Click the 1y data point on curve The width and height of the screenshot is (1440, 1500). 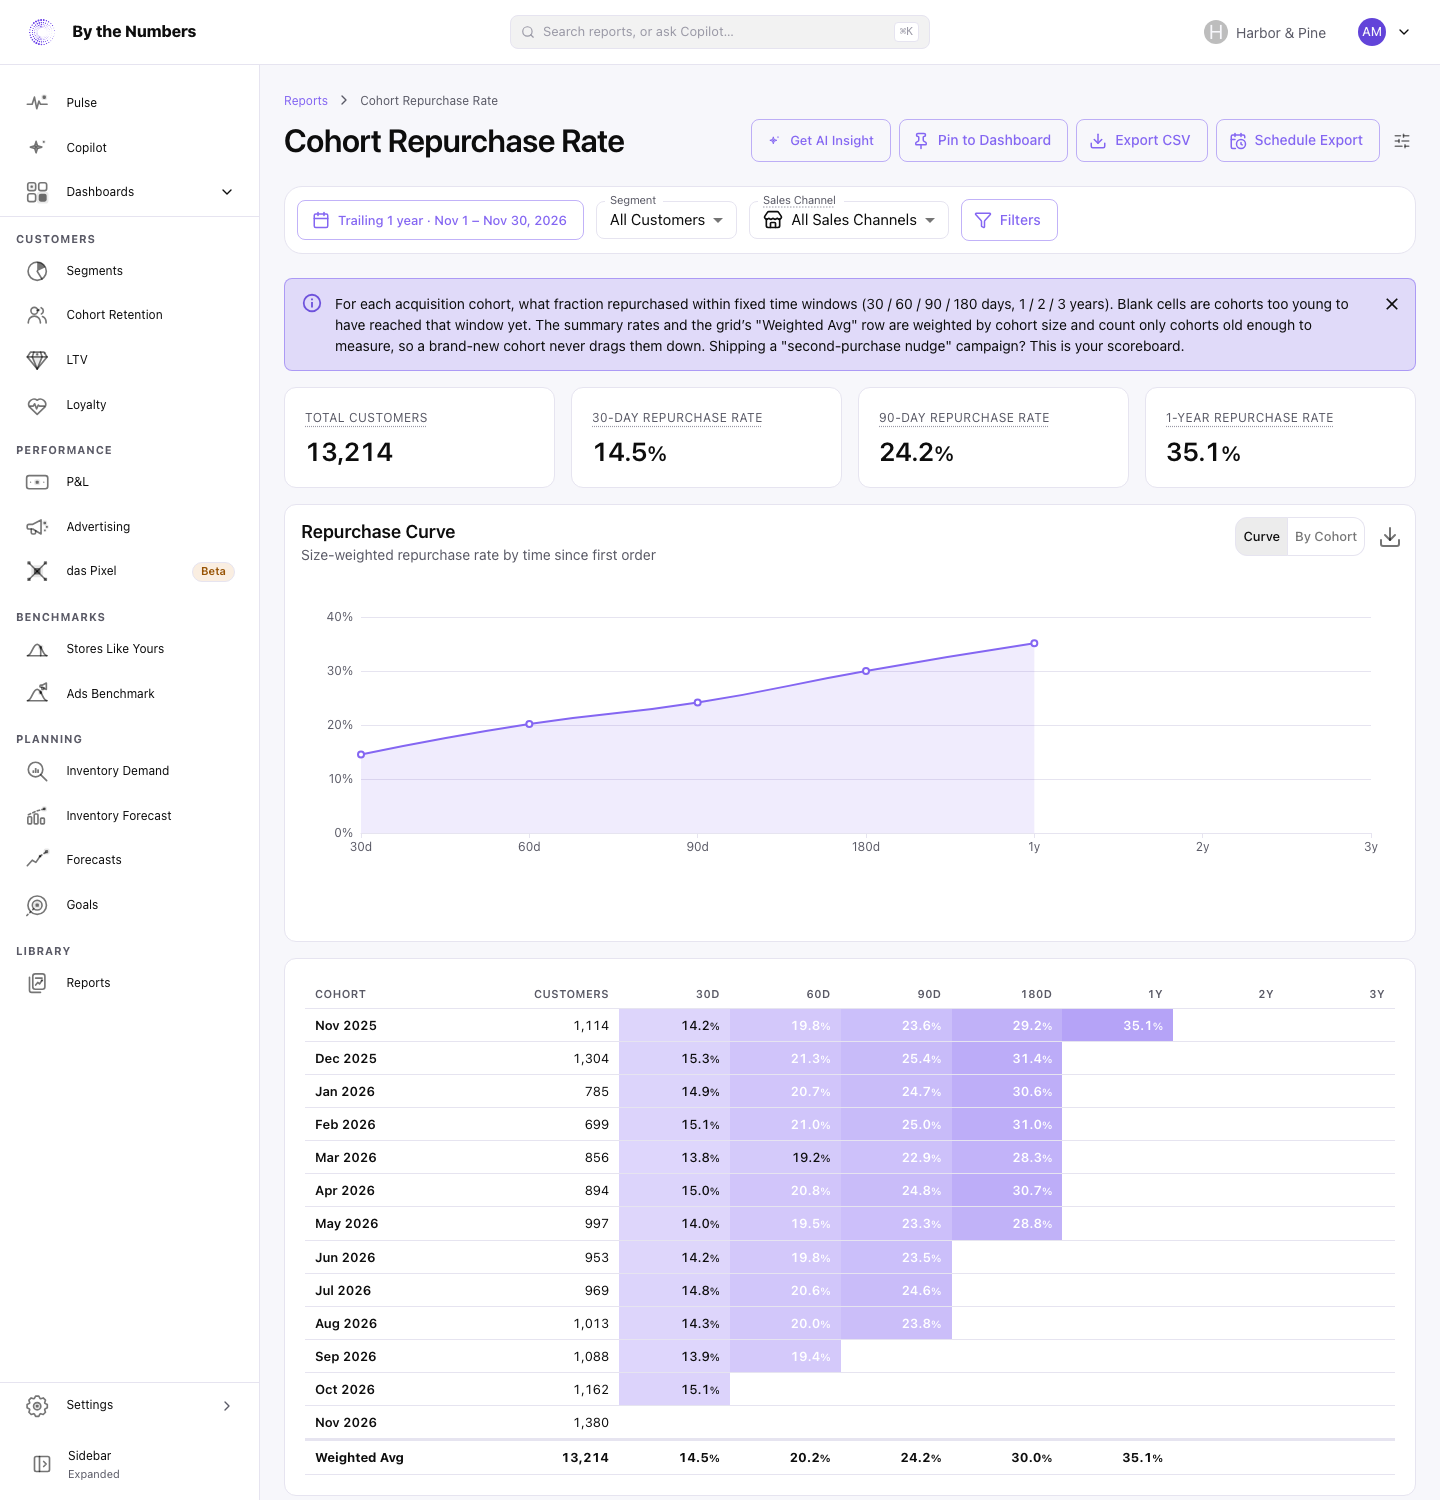(1034, 644)
